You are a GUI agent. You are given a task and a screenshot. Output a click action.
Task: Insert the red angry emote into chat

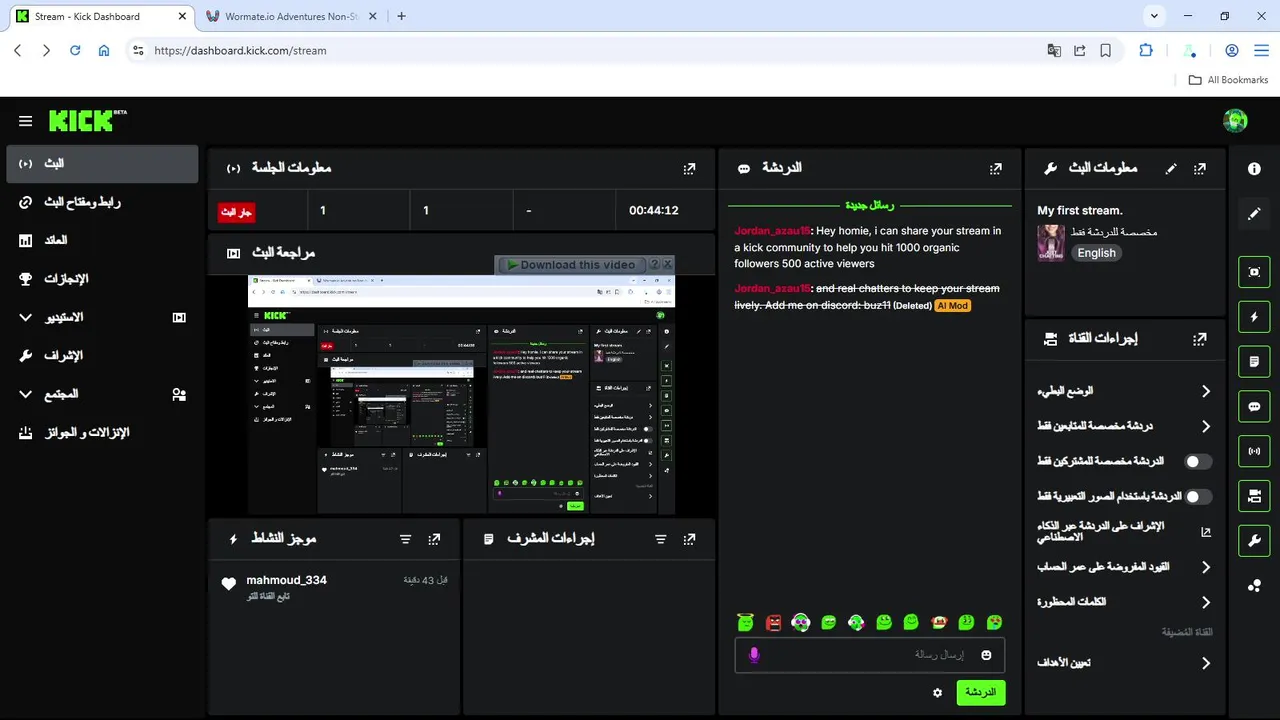(x=773, y=622)
